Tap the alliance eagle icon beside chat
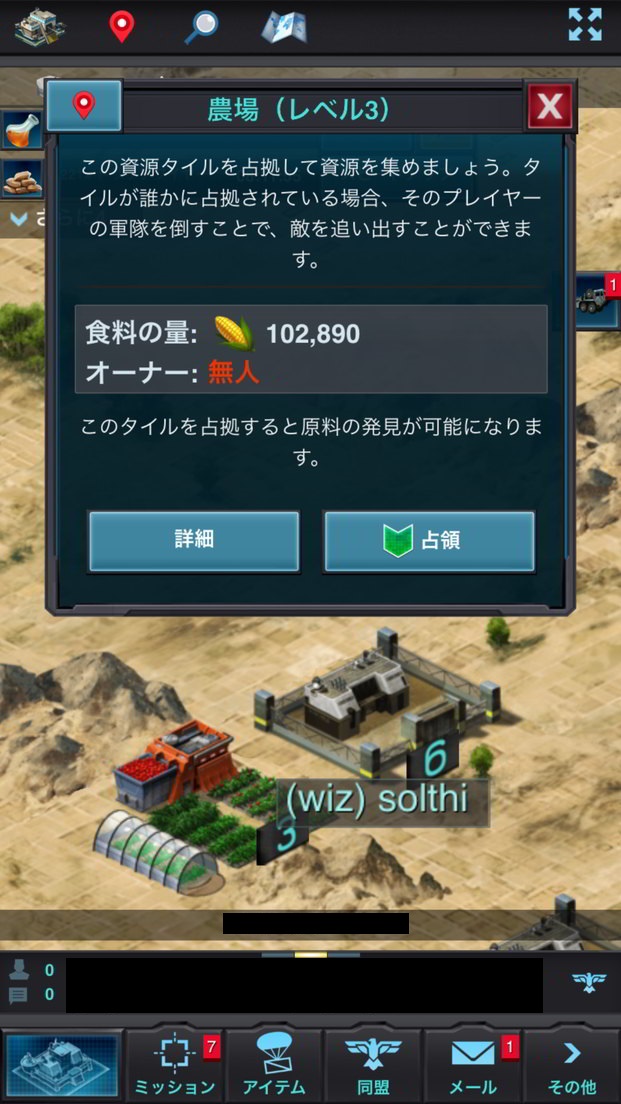The image size is (621, 1104). tap(589, 983)
